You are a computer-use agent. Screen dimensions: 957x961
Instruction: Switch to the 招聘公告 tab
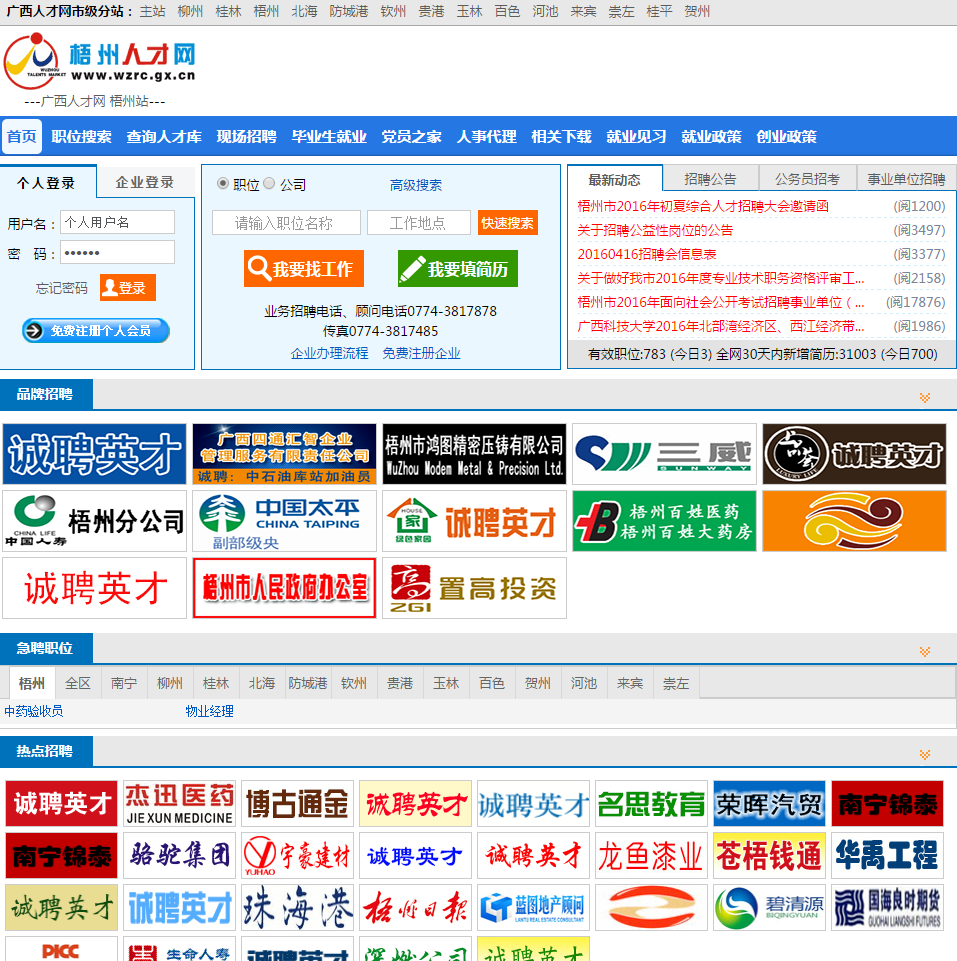(710, 179)
